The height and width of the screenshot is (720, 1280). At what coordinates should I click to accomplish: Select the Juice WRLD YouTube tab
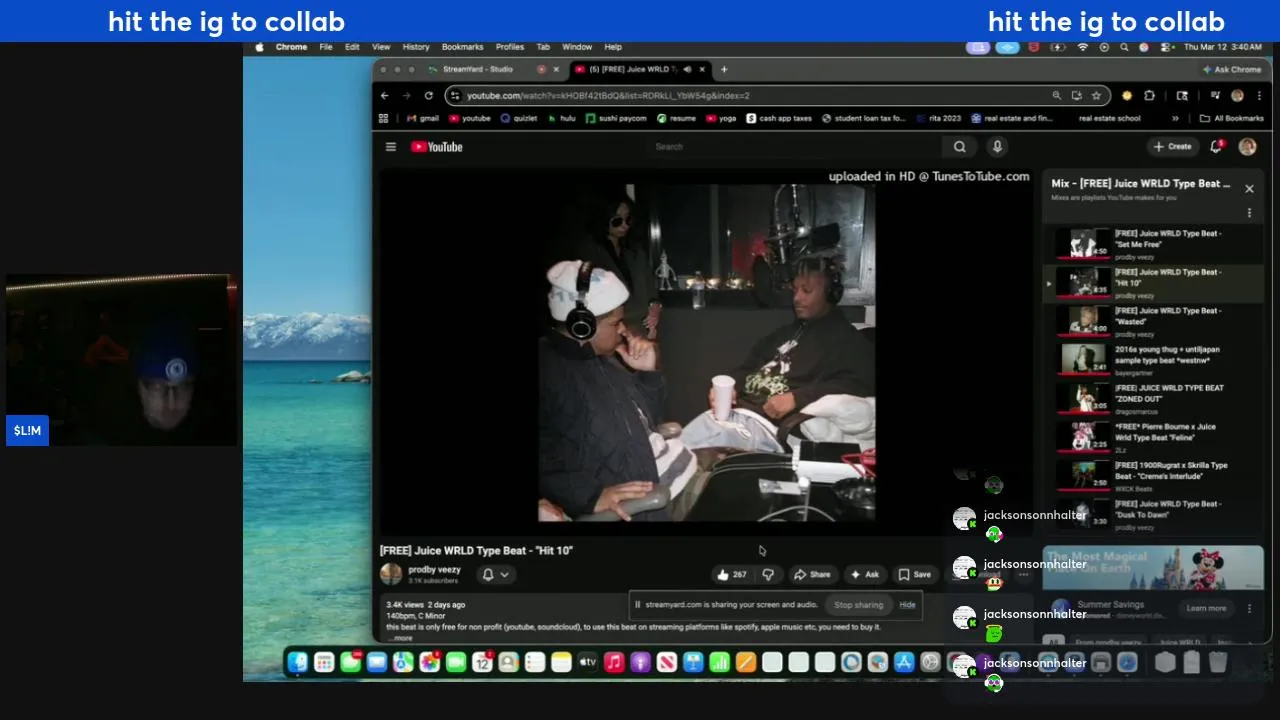(635, 70)
